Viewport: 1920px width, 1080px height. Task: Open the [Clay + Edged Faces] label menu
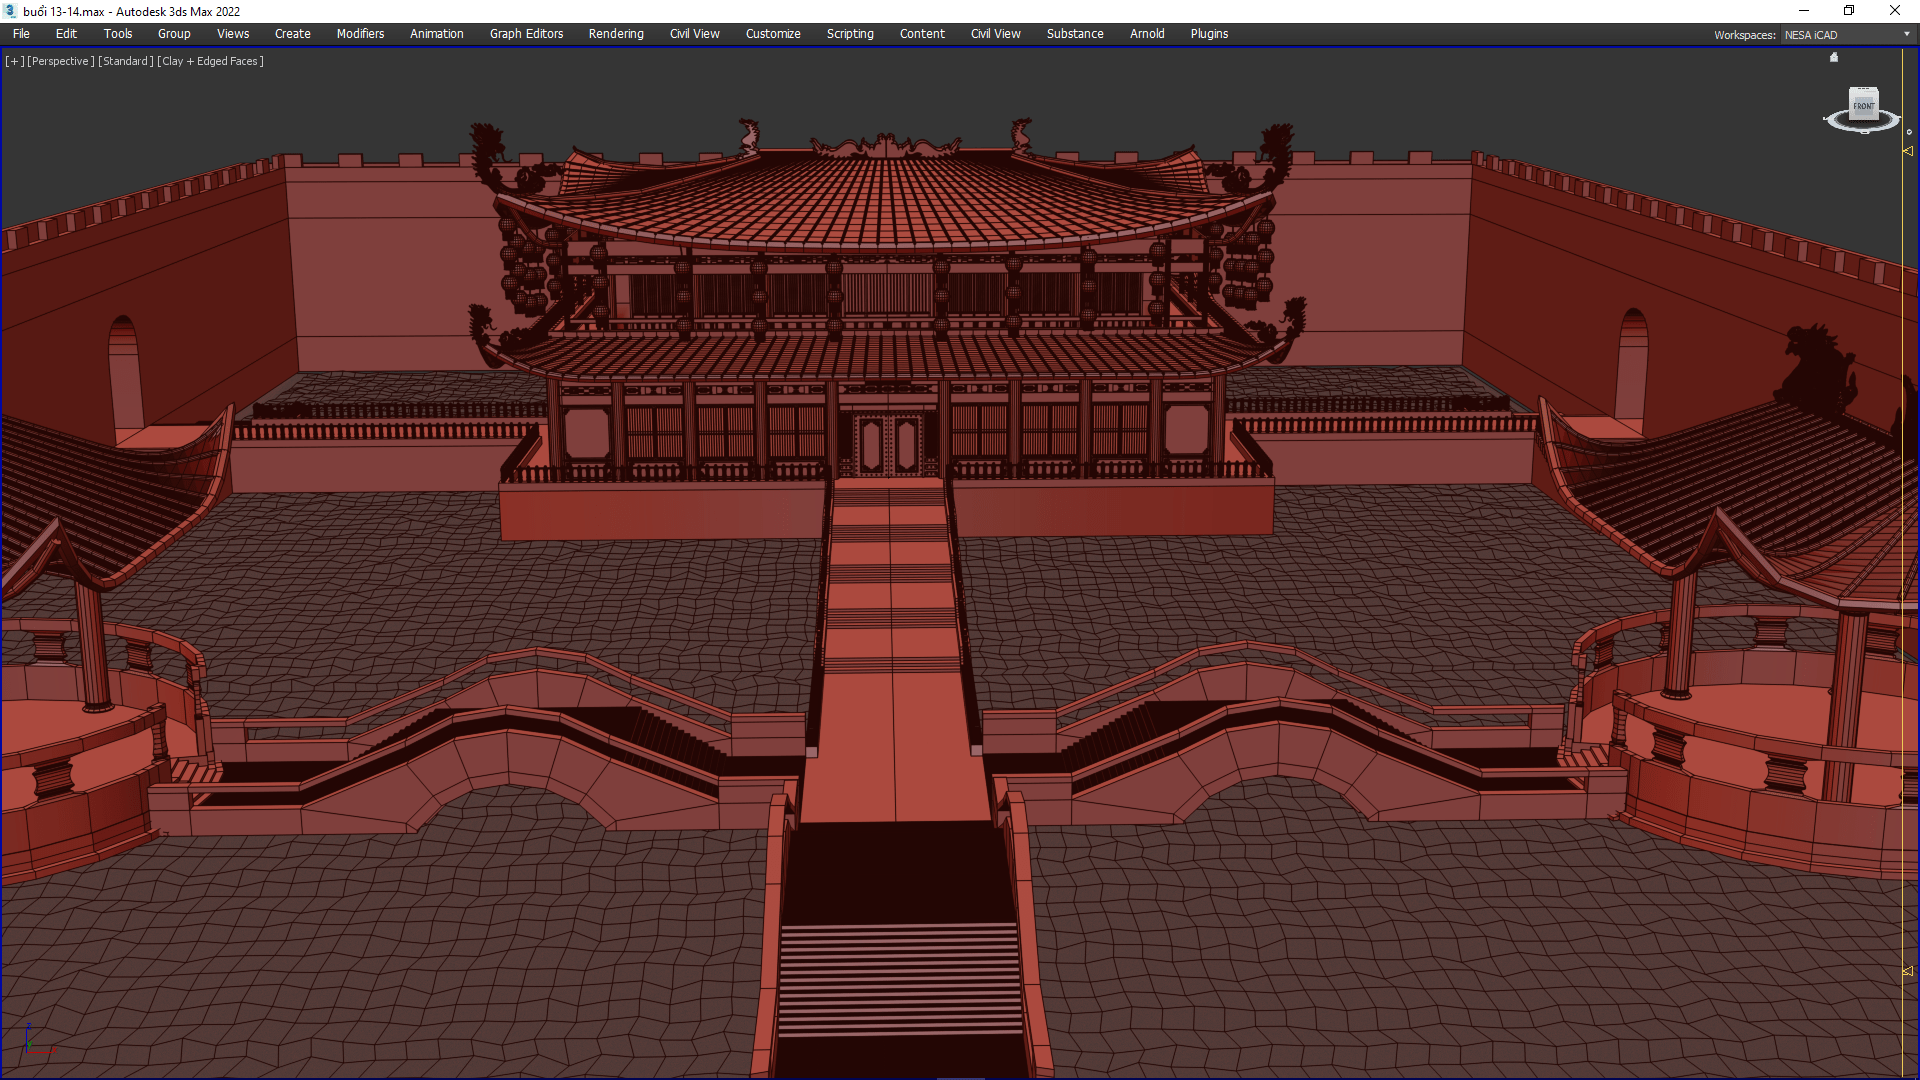[211, 61]
